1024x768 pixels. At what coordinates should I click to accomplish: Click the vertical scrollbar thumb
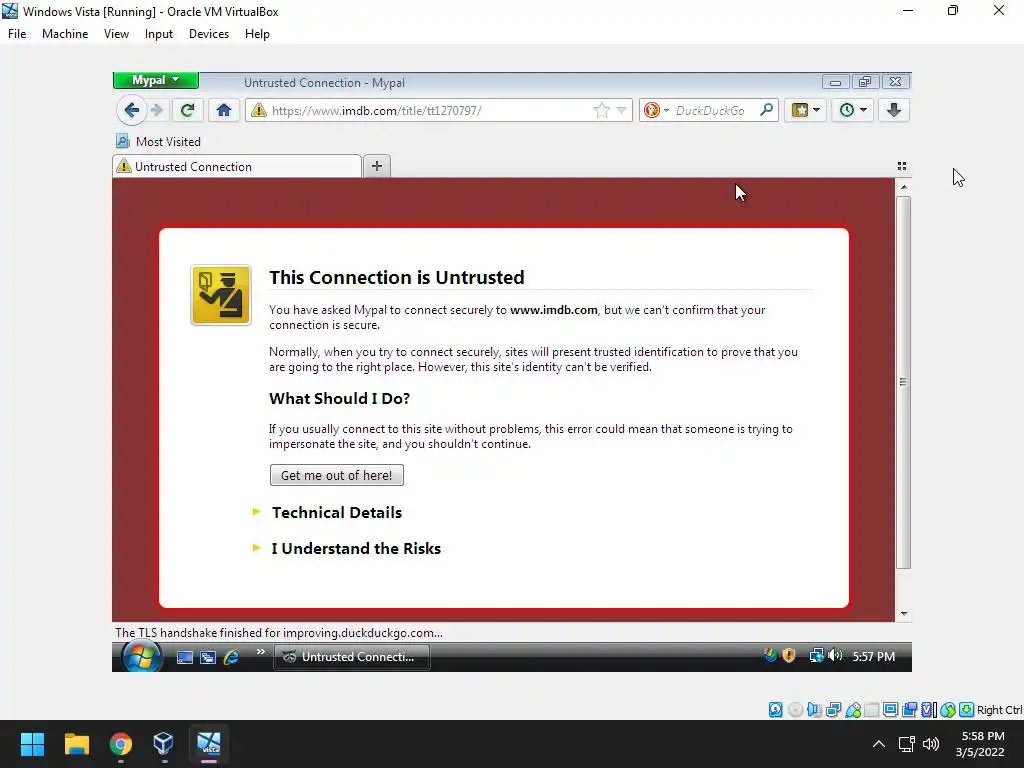pyautogui.click(x=904, y=382)
